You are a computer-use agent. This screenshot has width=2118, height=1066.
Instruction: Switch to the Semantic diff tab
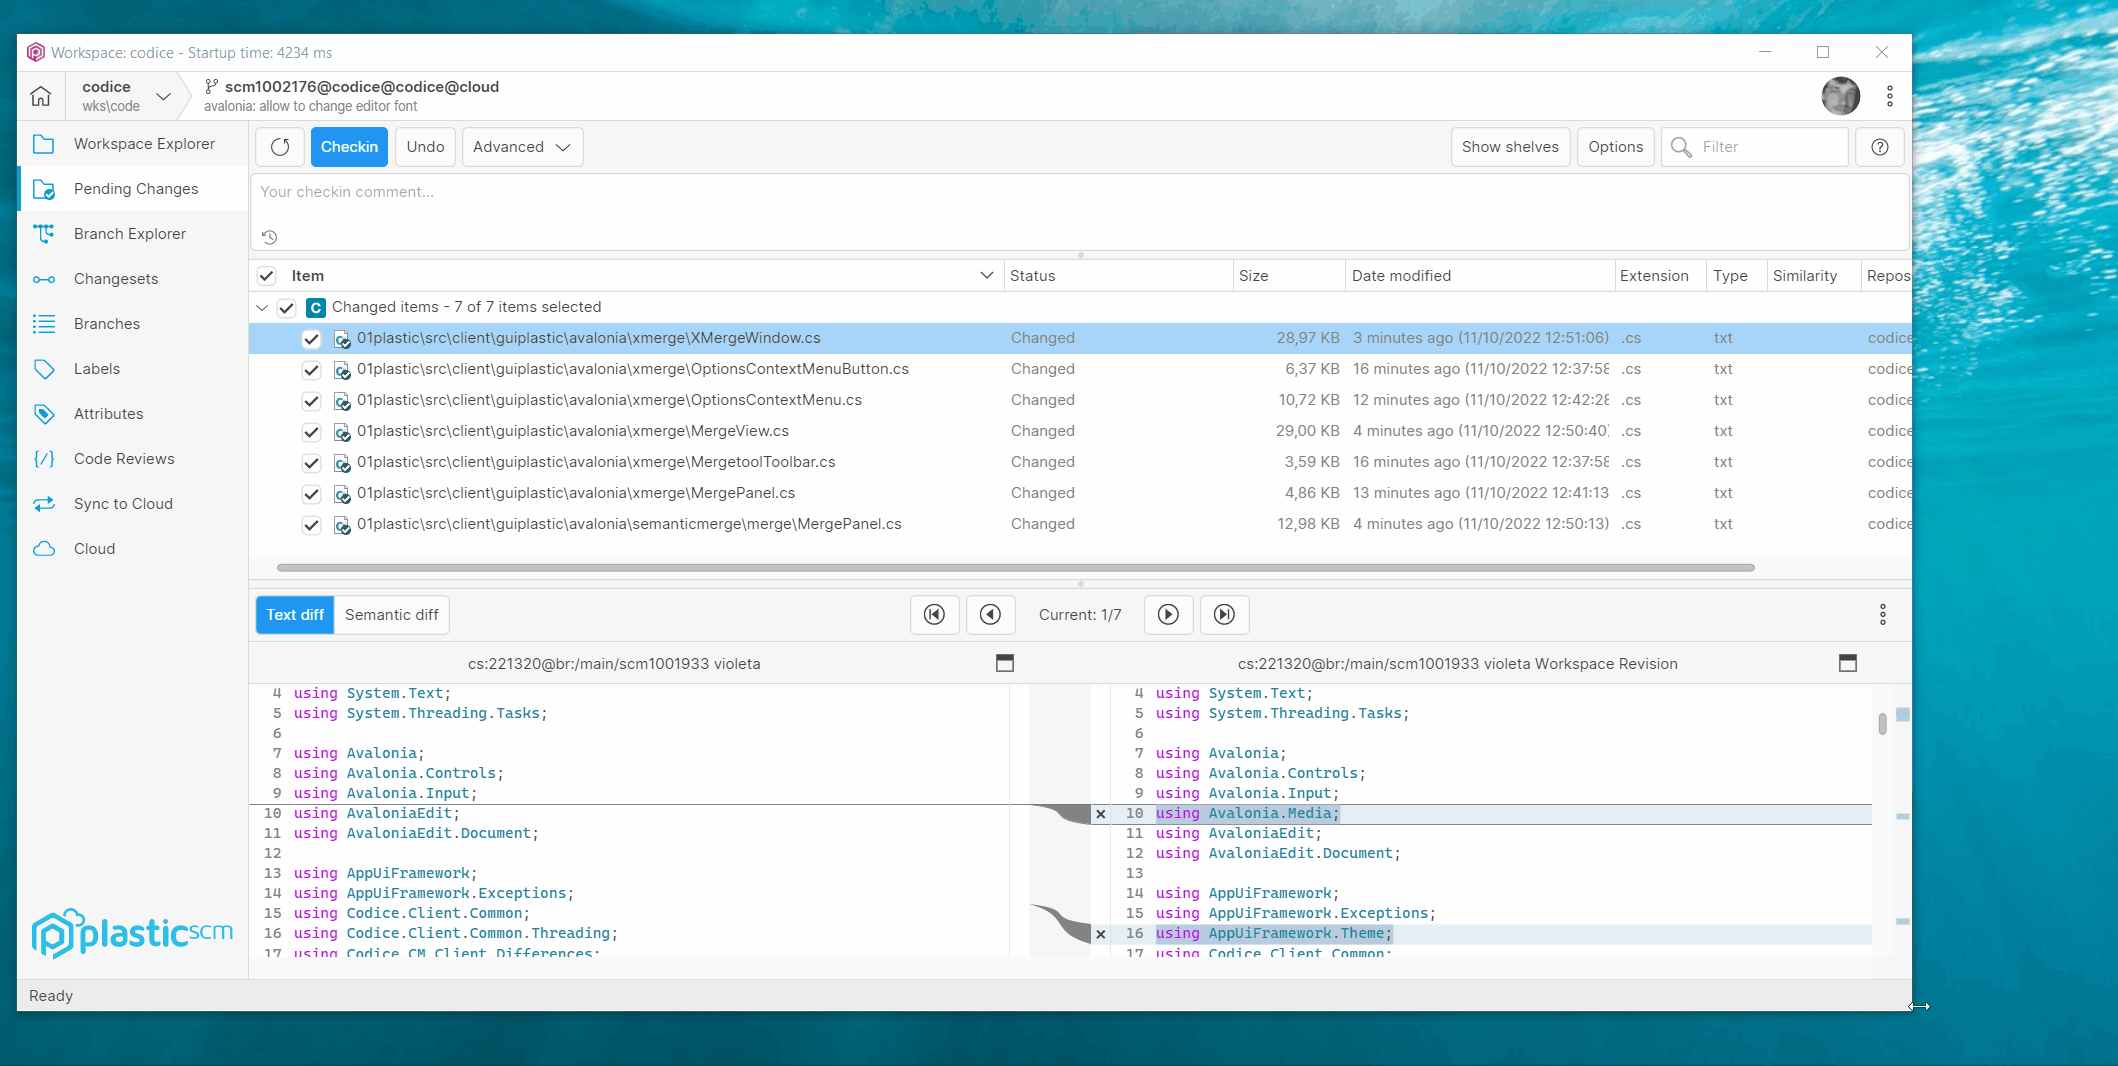click(391, 614)
